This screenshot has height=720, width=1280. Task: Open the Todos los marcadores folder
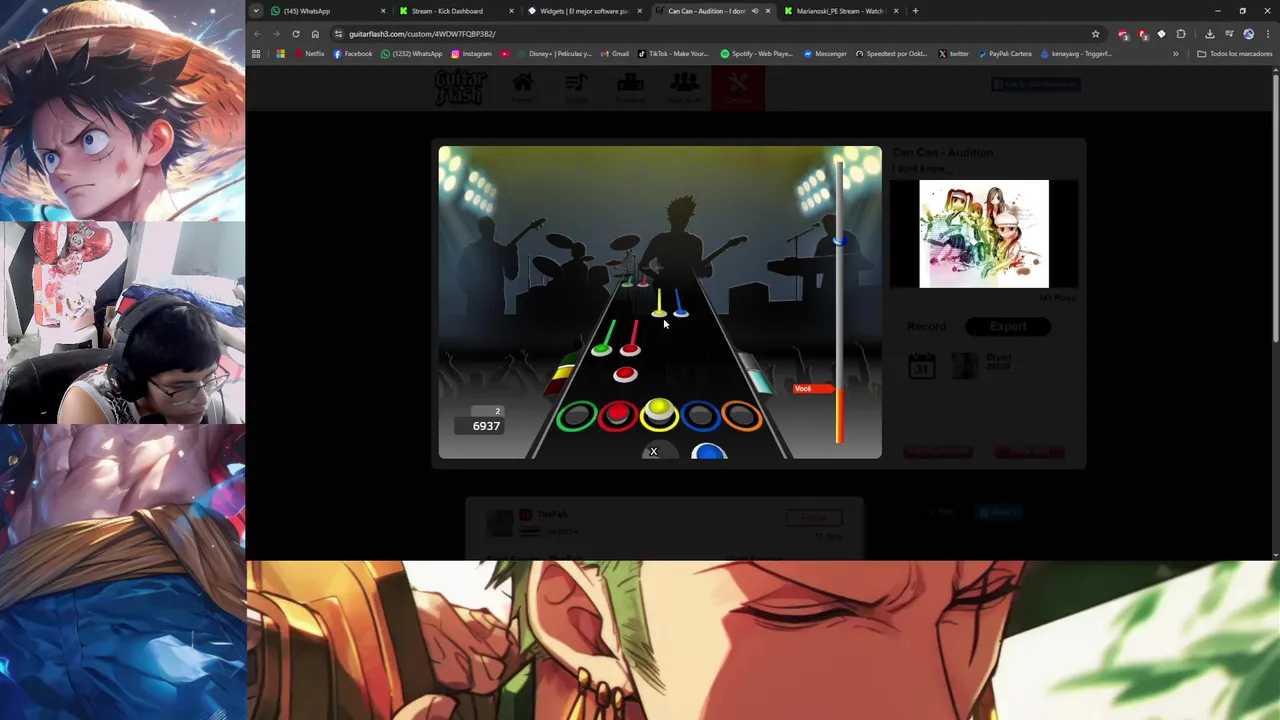(x=1235, y=54)
